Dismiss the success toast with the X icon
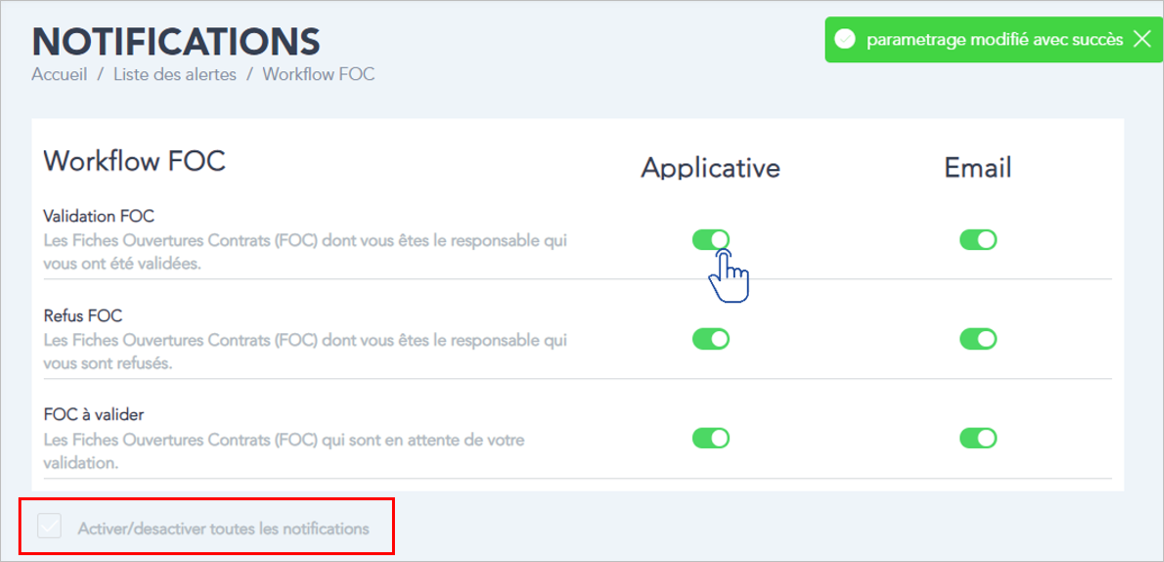The height and width of the screenshot is (562, 1164). pos(1142,39)
